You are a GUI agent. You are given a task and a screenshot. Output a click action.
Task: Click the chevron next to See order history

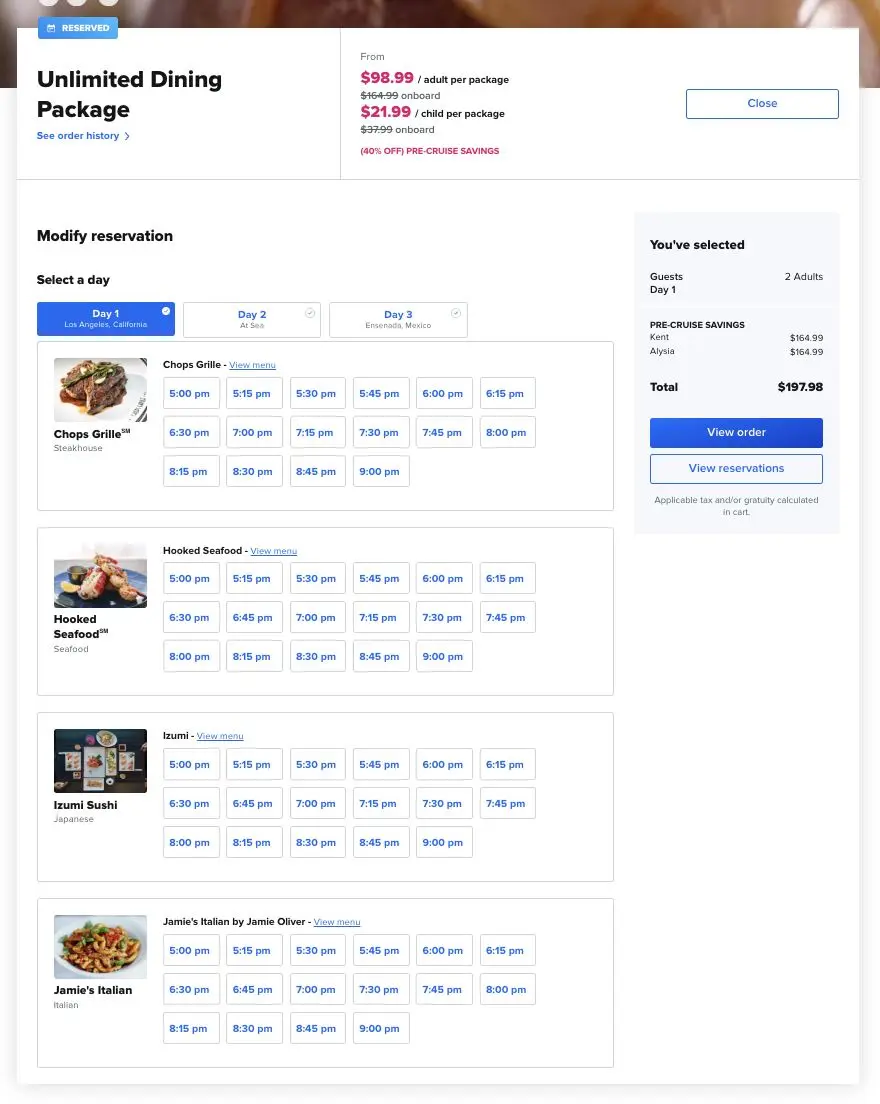(125, 136)
